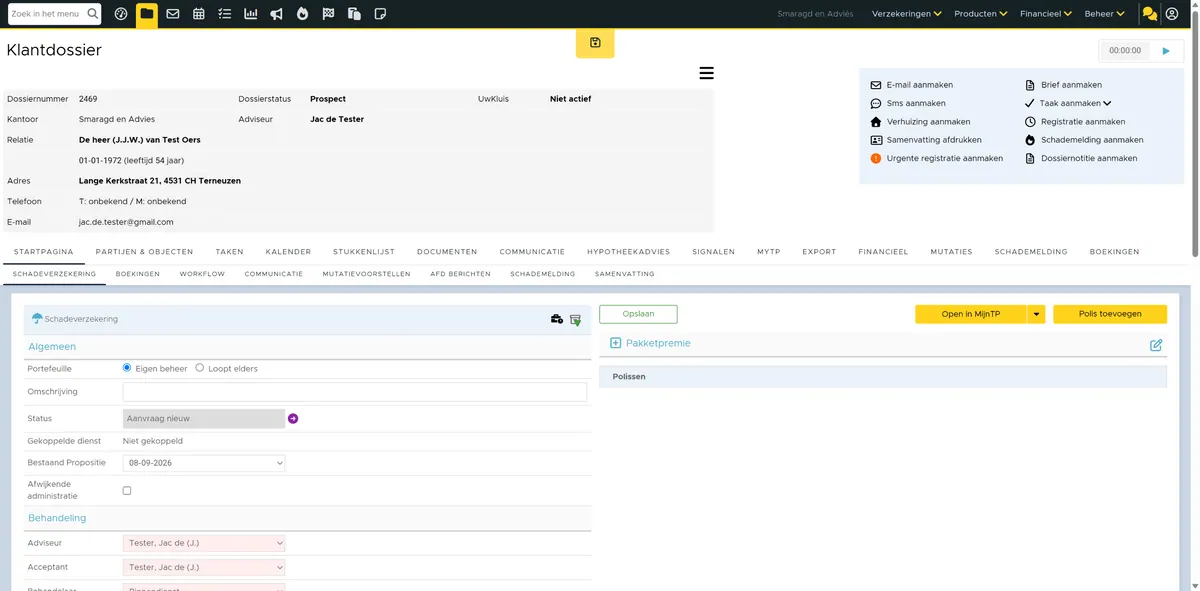Open the Verzekeringen menu
The image size is (1200, 591).
point(907,14)
